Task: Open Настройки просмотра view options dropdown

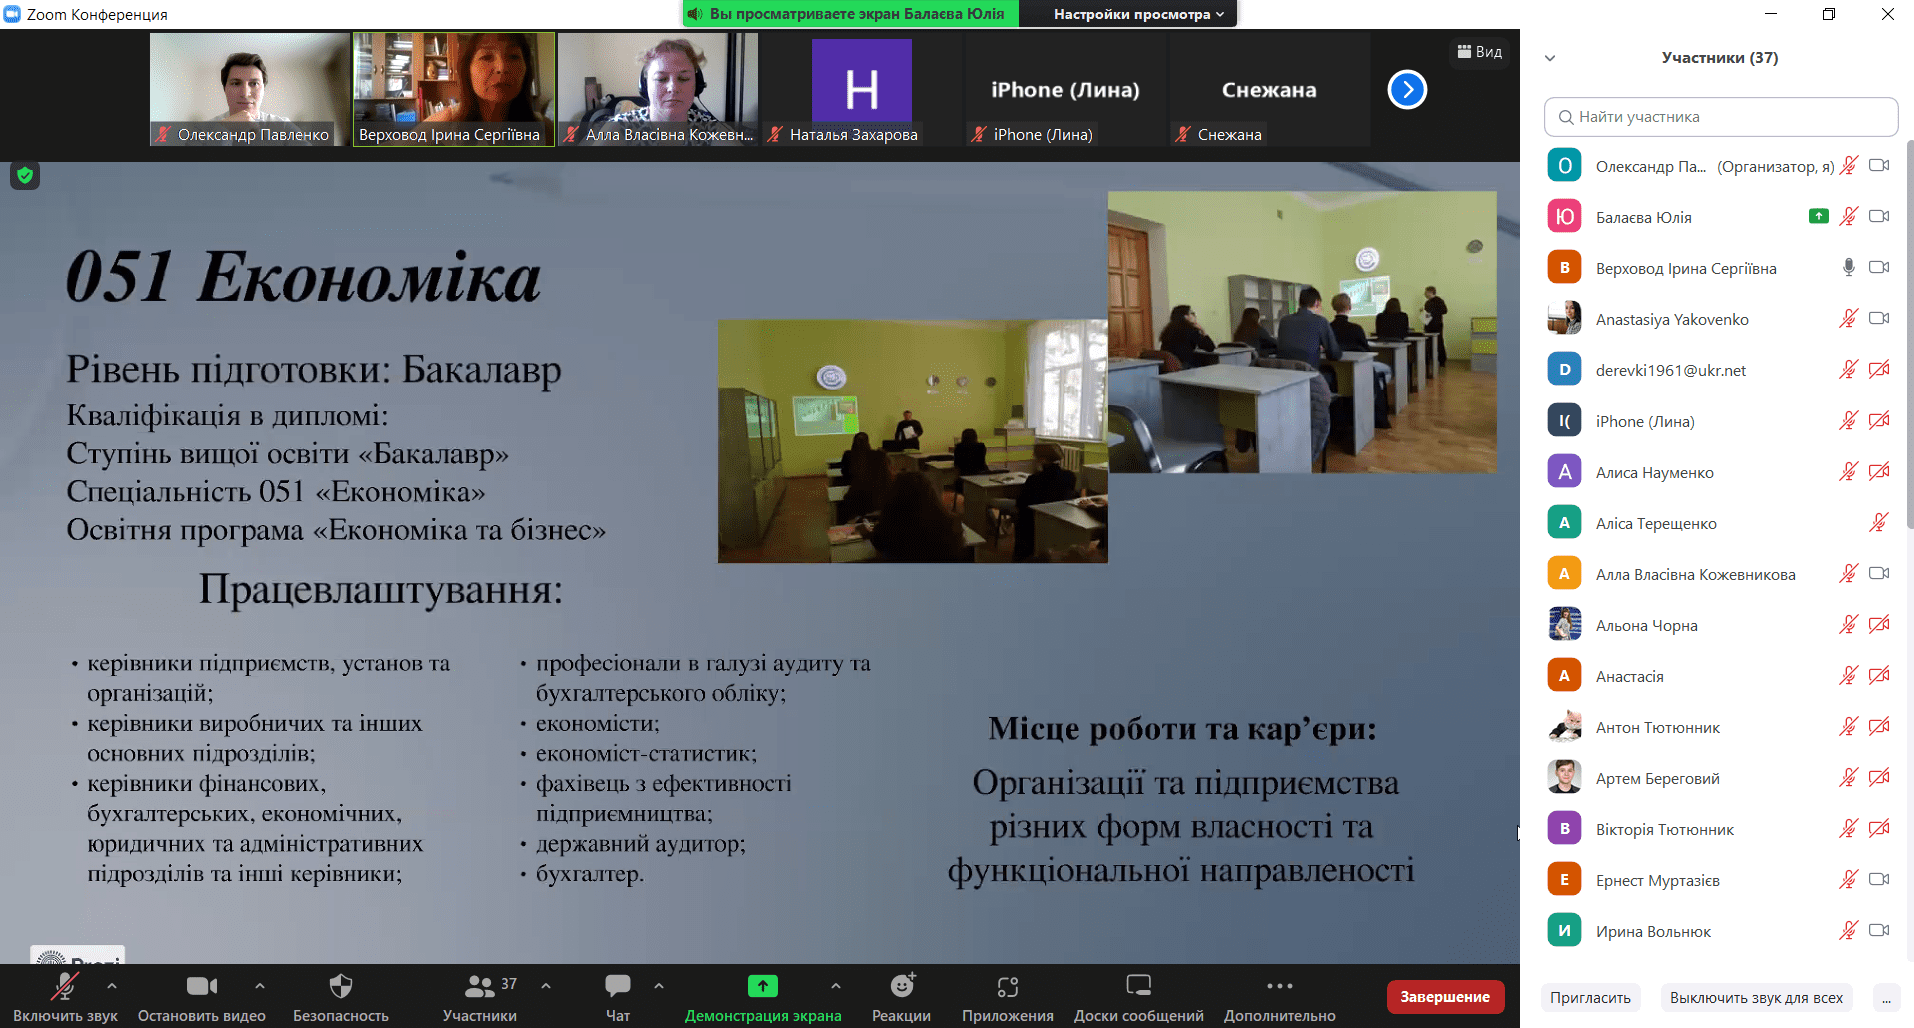Action: click(x=1138, y=14)
